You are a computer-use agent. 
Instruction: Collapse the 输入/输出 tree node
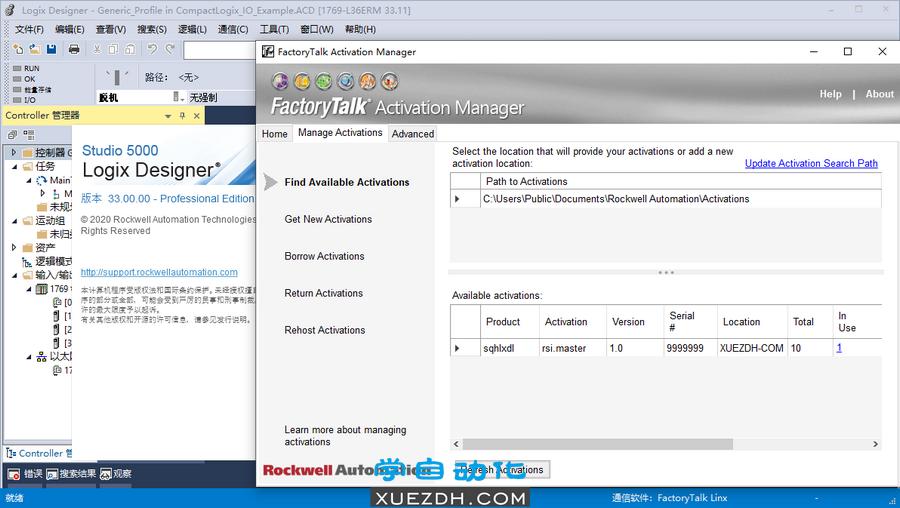click(x=14, y=275)
